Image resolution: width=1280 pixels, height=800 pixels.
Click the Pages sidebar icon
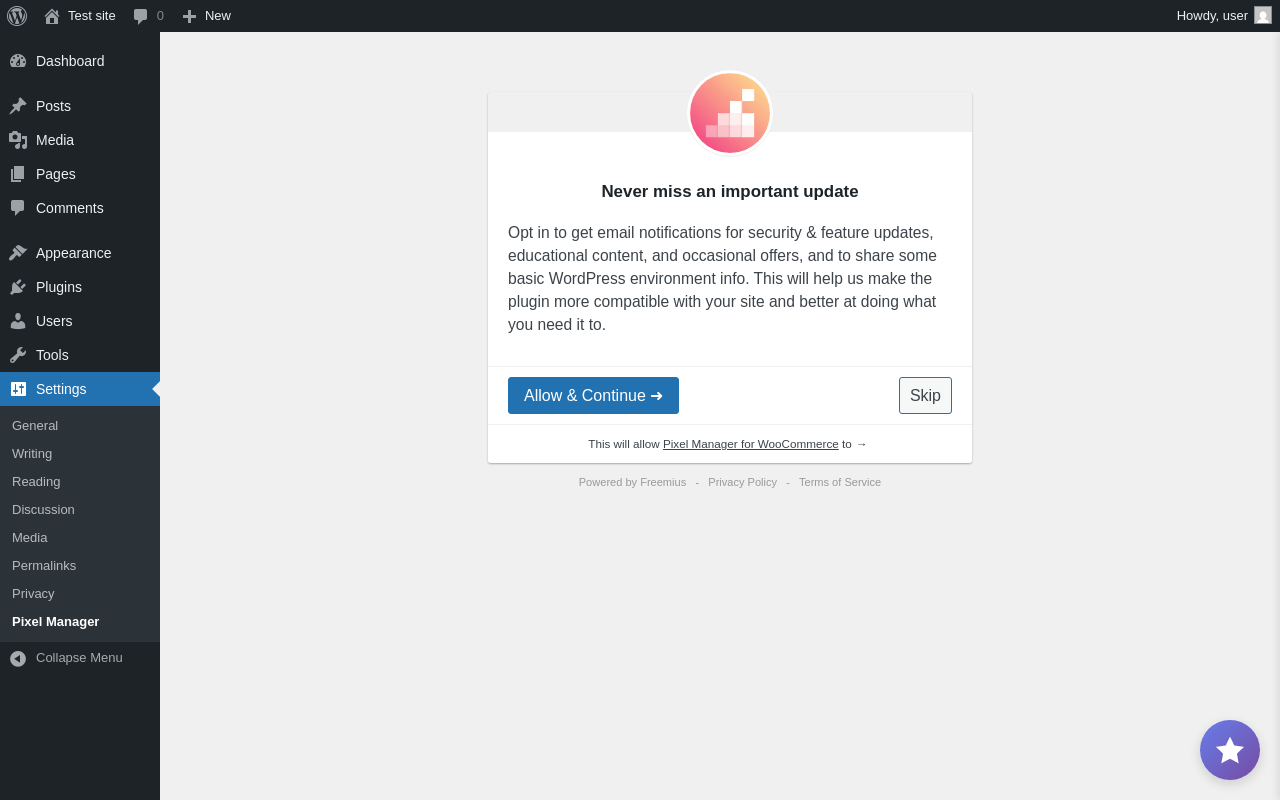(x=18, y=174)
